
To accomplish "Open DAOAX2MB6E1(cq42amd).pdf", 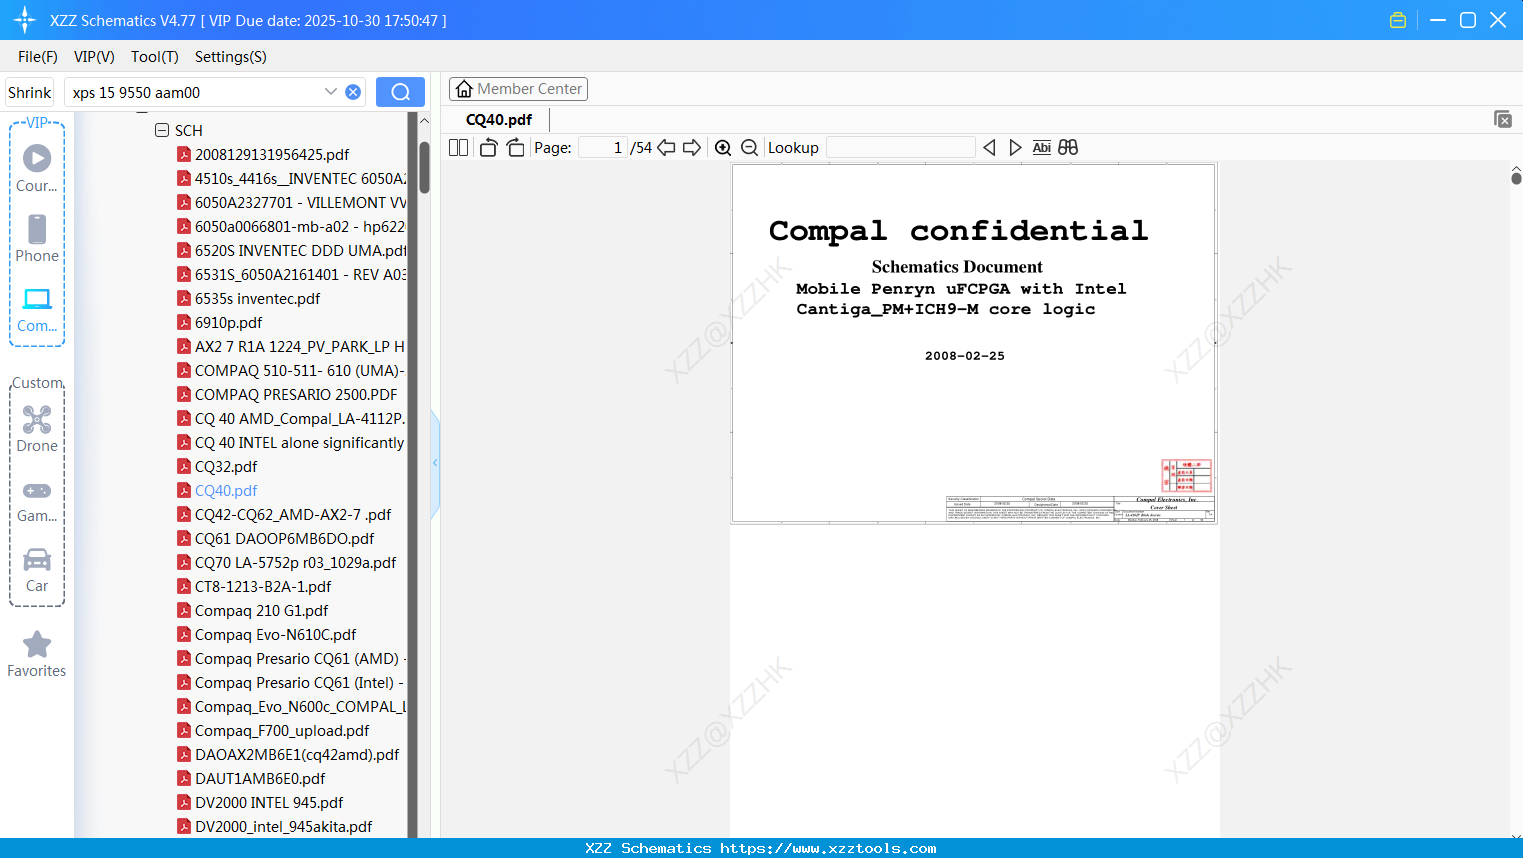I will pyautogui.click(x=297, y=755).
